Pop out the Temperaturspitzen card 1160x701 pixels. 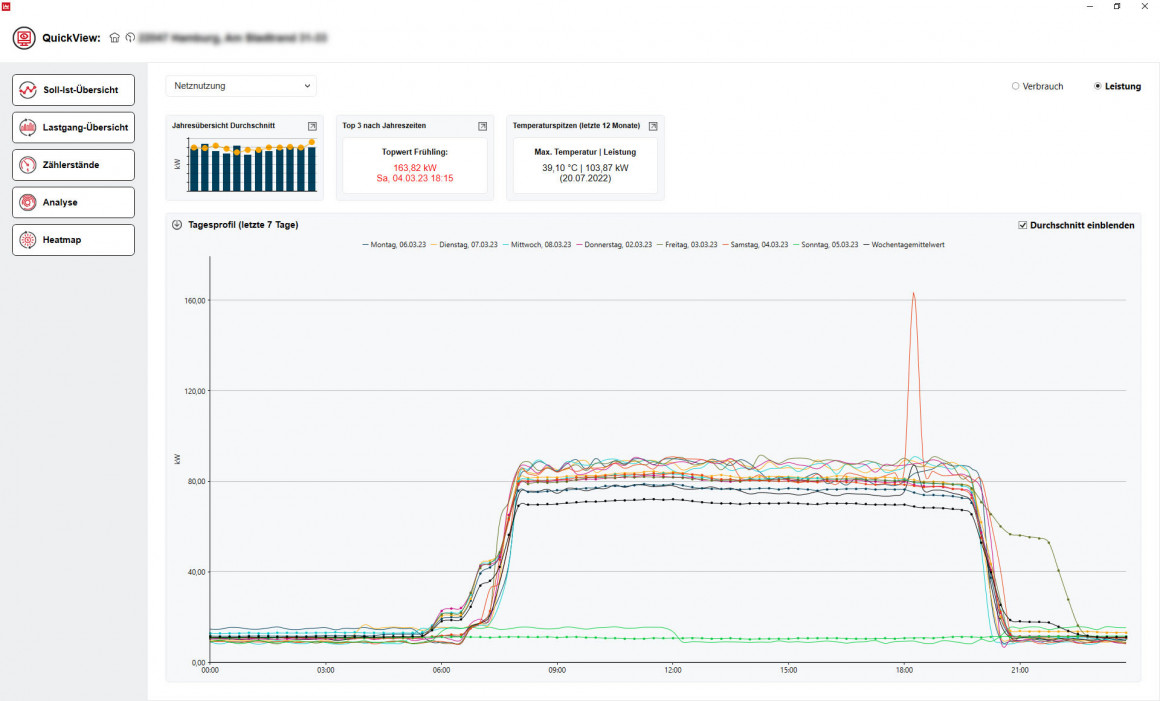[x=653, y=126]
